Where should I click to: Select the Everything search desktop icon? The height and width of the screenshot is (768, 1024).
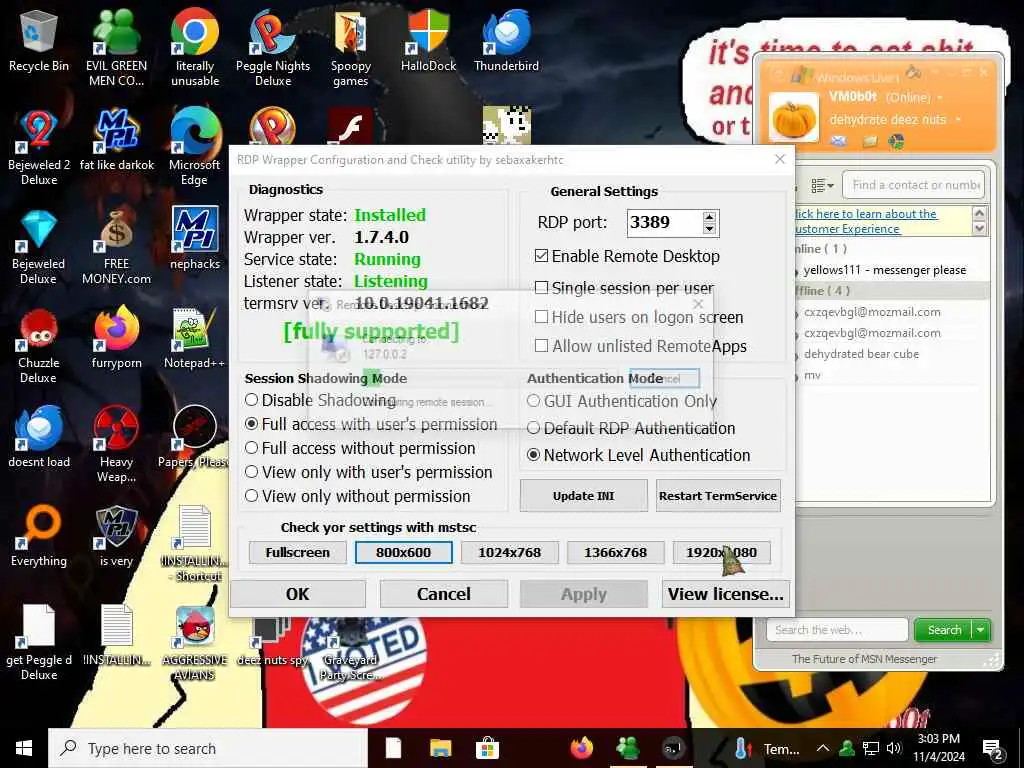tap(39, 536)
